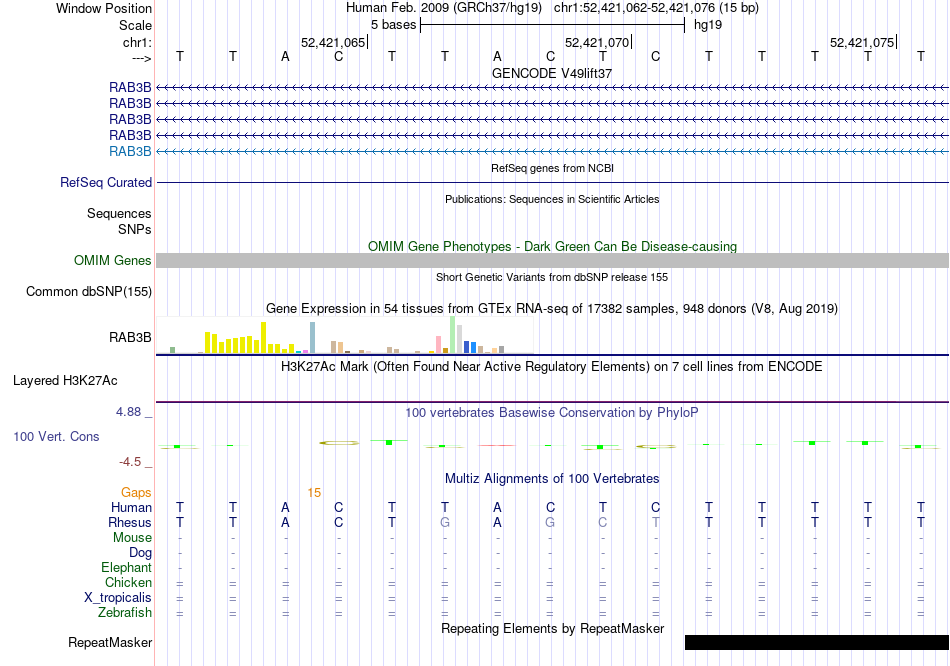
Task: Click the 52,421,065 position marker
Action: click(333, 42)
